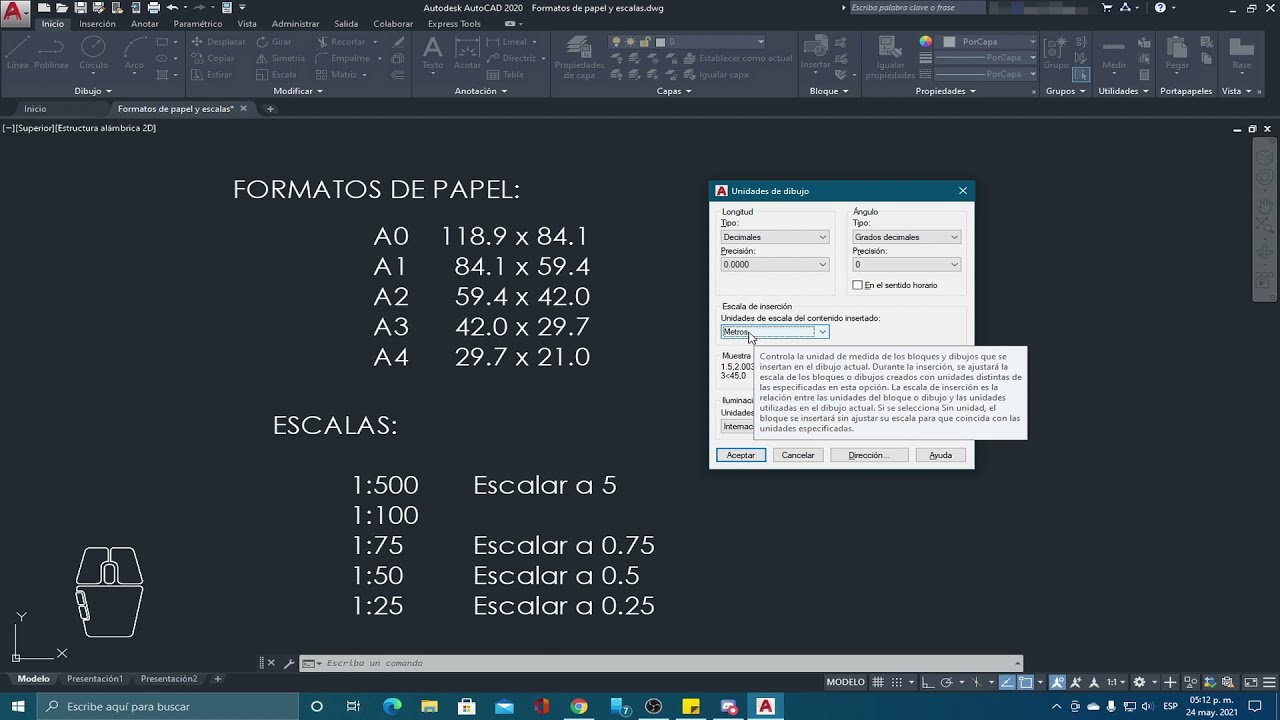Select the Línea drawing tool
This screenshot has height=720, width=1280.
tap(17, 52)
